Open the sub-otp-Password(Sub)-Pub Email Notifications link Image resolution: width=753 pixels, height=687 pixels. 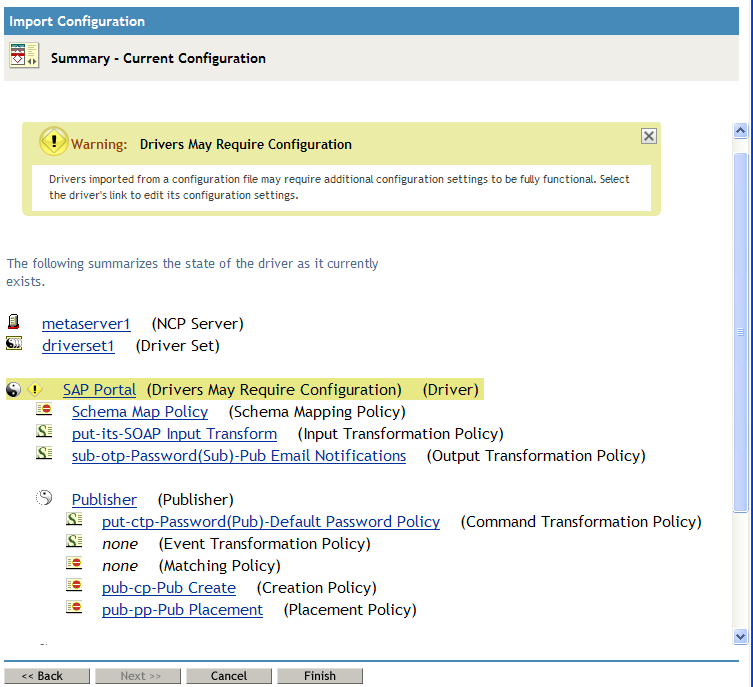pyautogui.click(x=239, y=456)
